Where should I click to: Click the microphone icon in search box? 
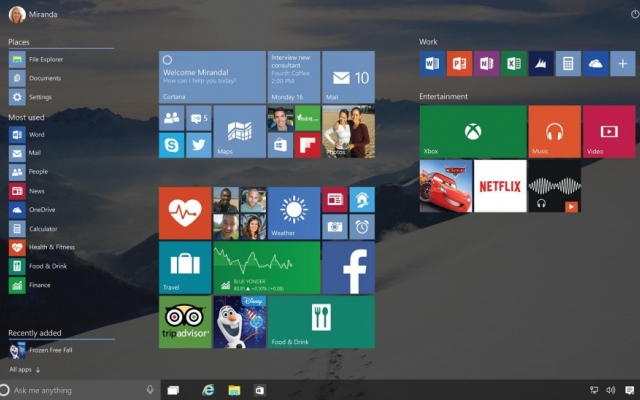(x=150, y=390)
